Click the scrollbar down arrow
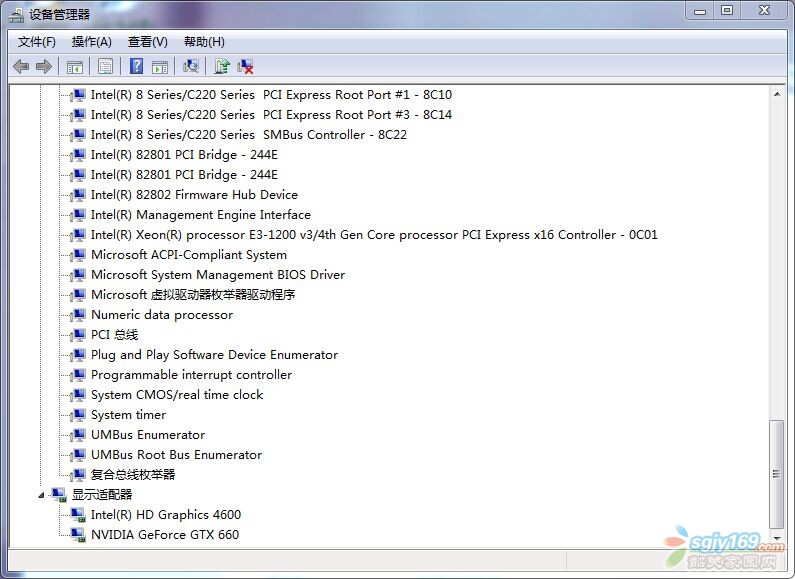Viewport: 795px width, 579px height. tap(777, 538)
